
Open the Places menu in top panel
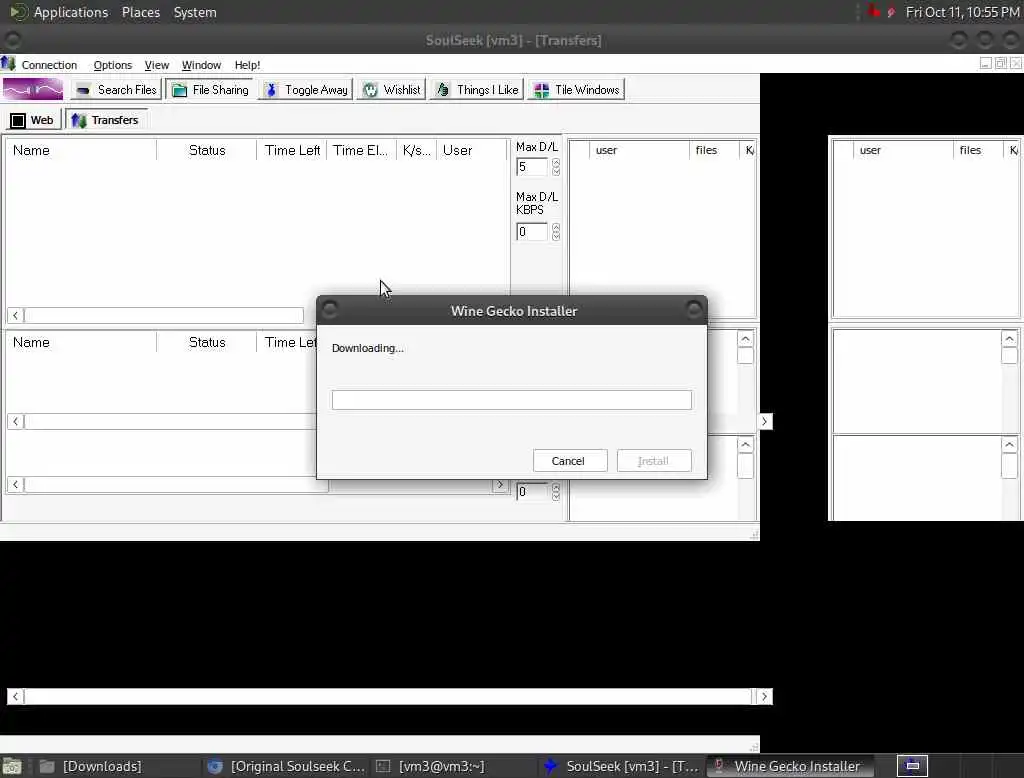(x=140, y=12)
